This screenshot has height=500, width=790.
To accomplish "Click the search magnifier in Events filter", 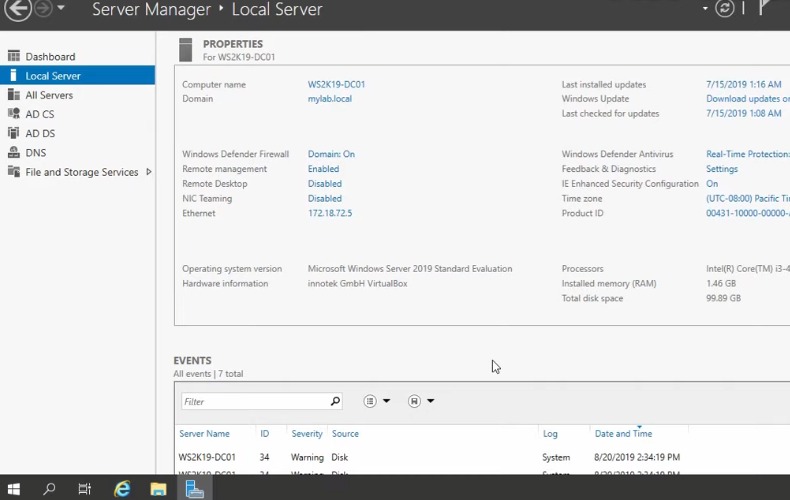I will tap(335, 401).
